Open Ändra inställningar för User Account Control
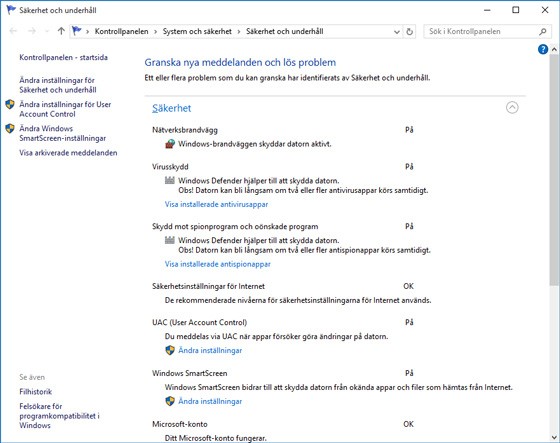Screen dimensions: 560x443 65,109
